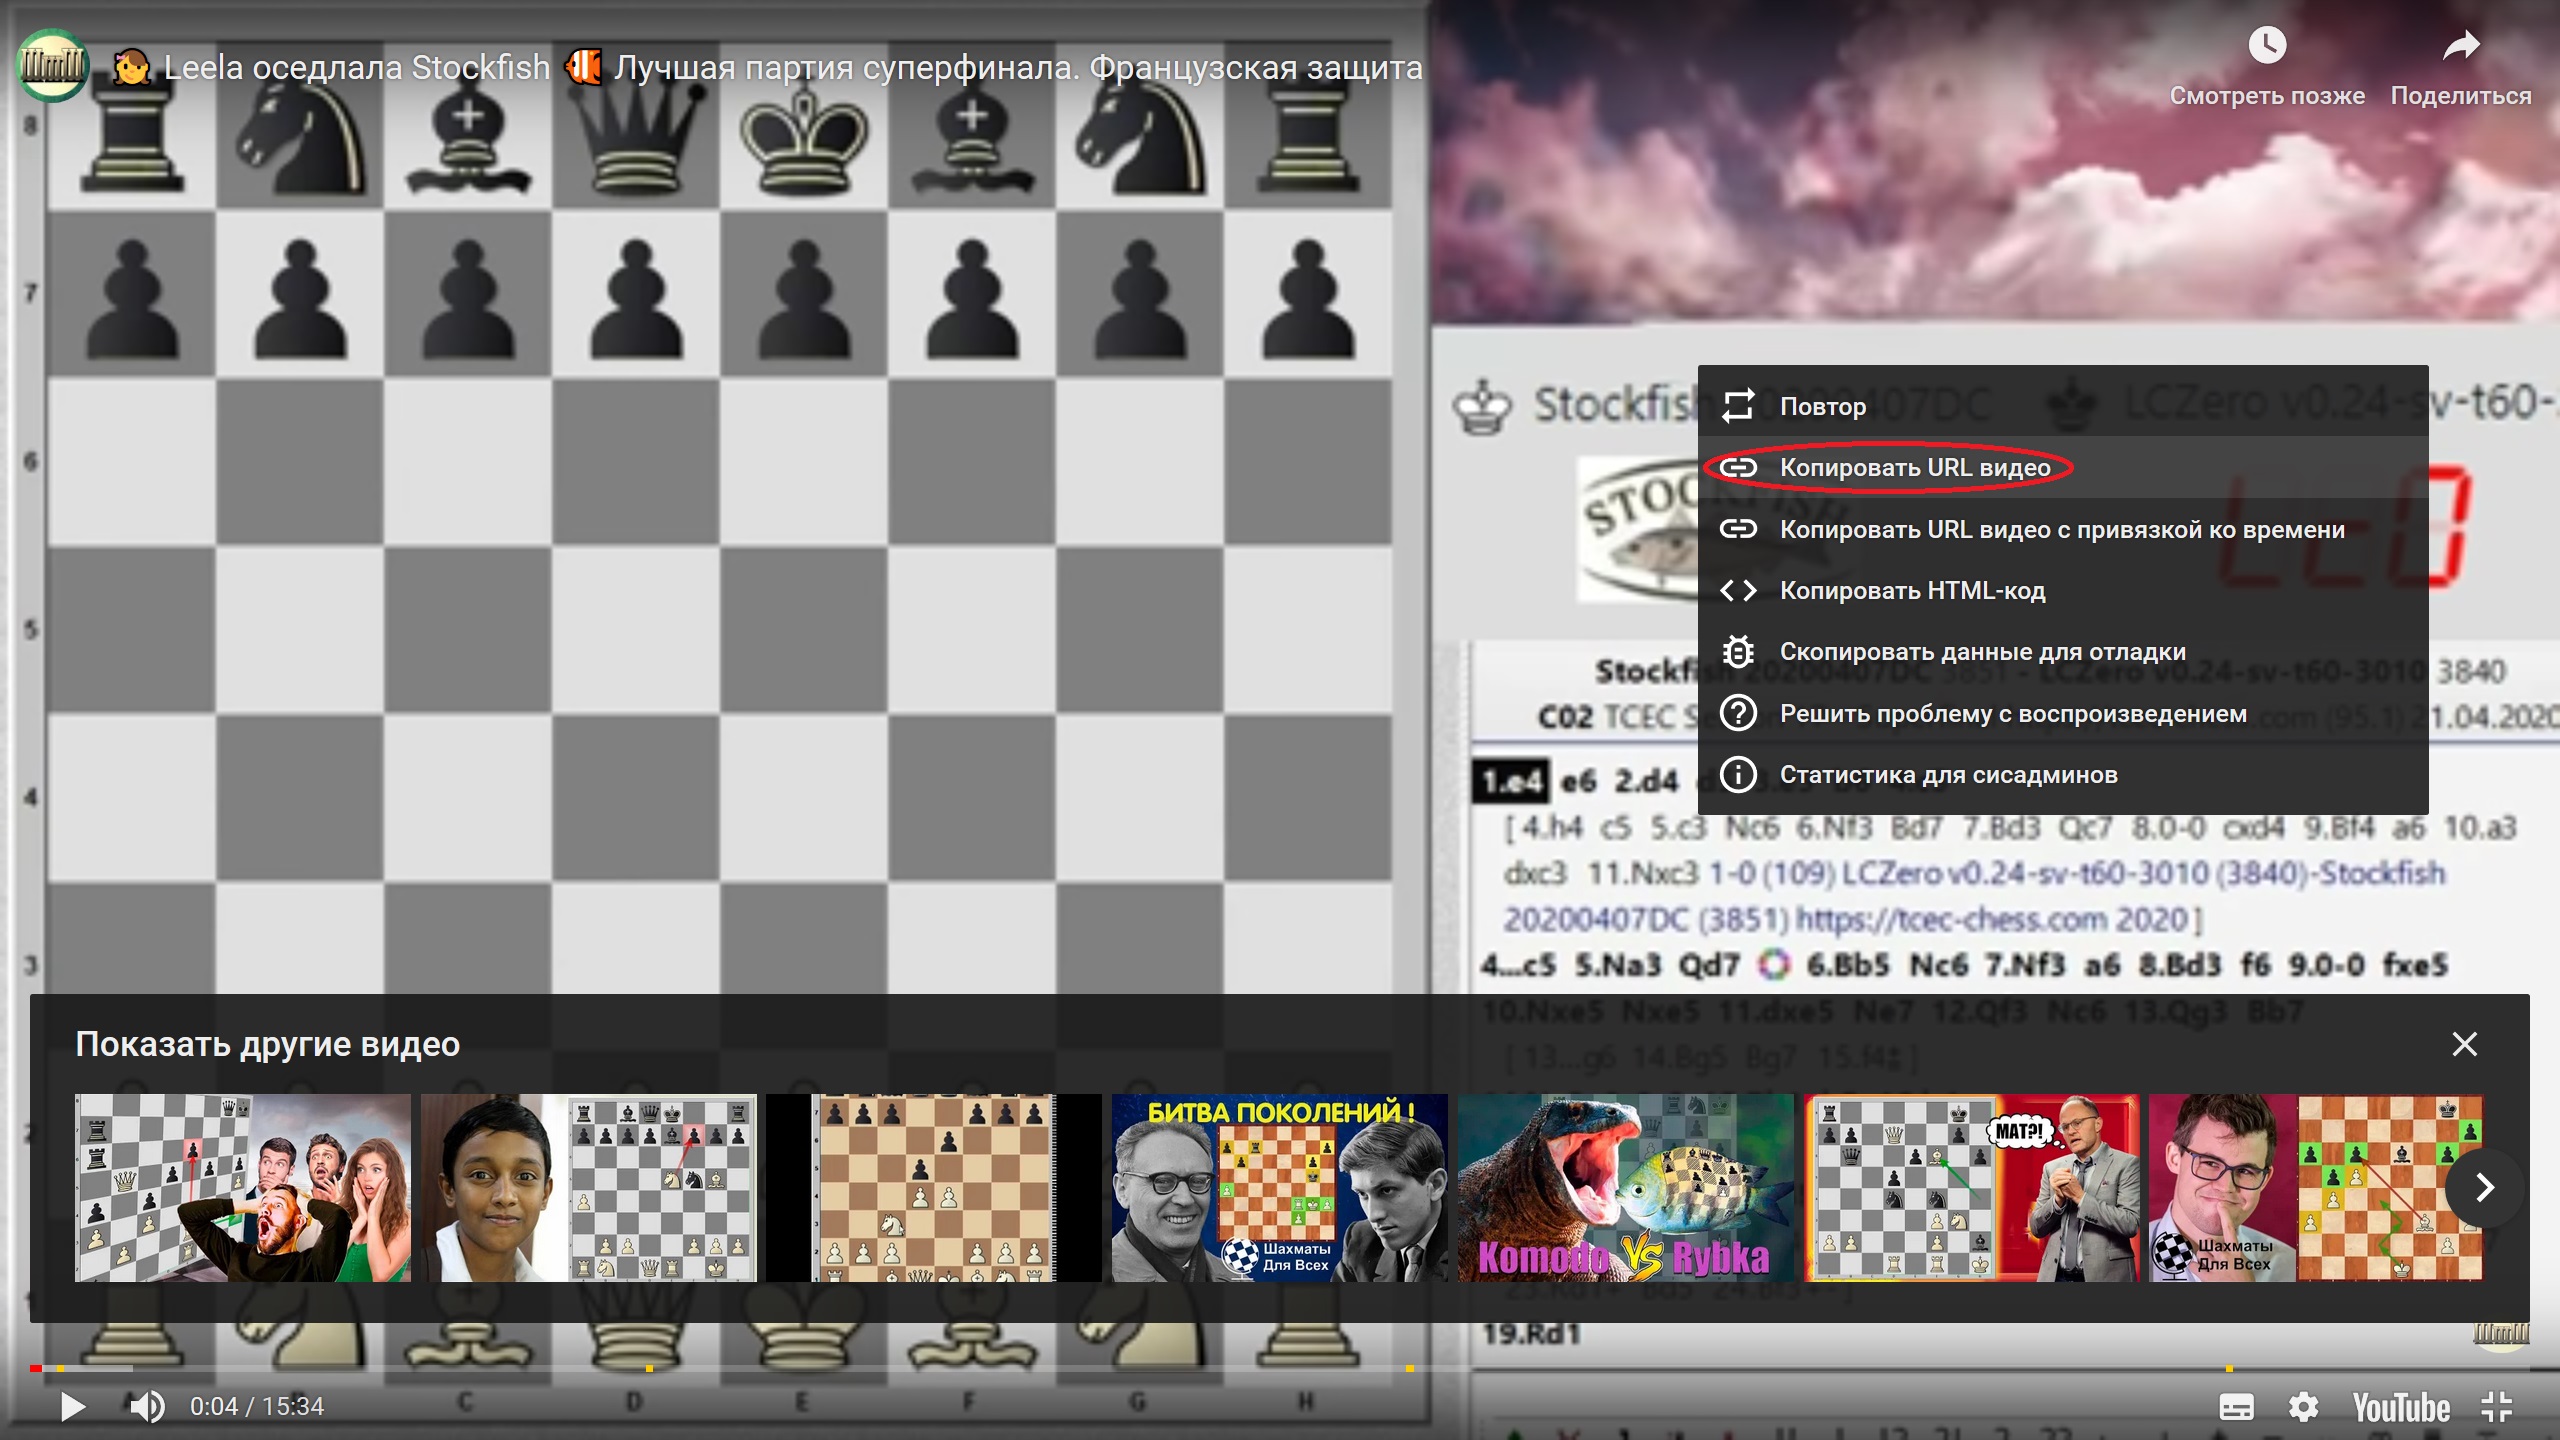
Task: Click the channel avatar icon beside the title
Action: tap(53, 66)
